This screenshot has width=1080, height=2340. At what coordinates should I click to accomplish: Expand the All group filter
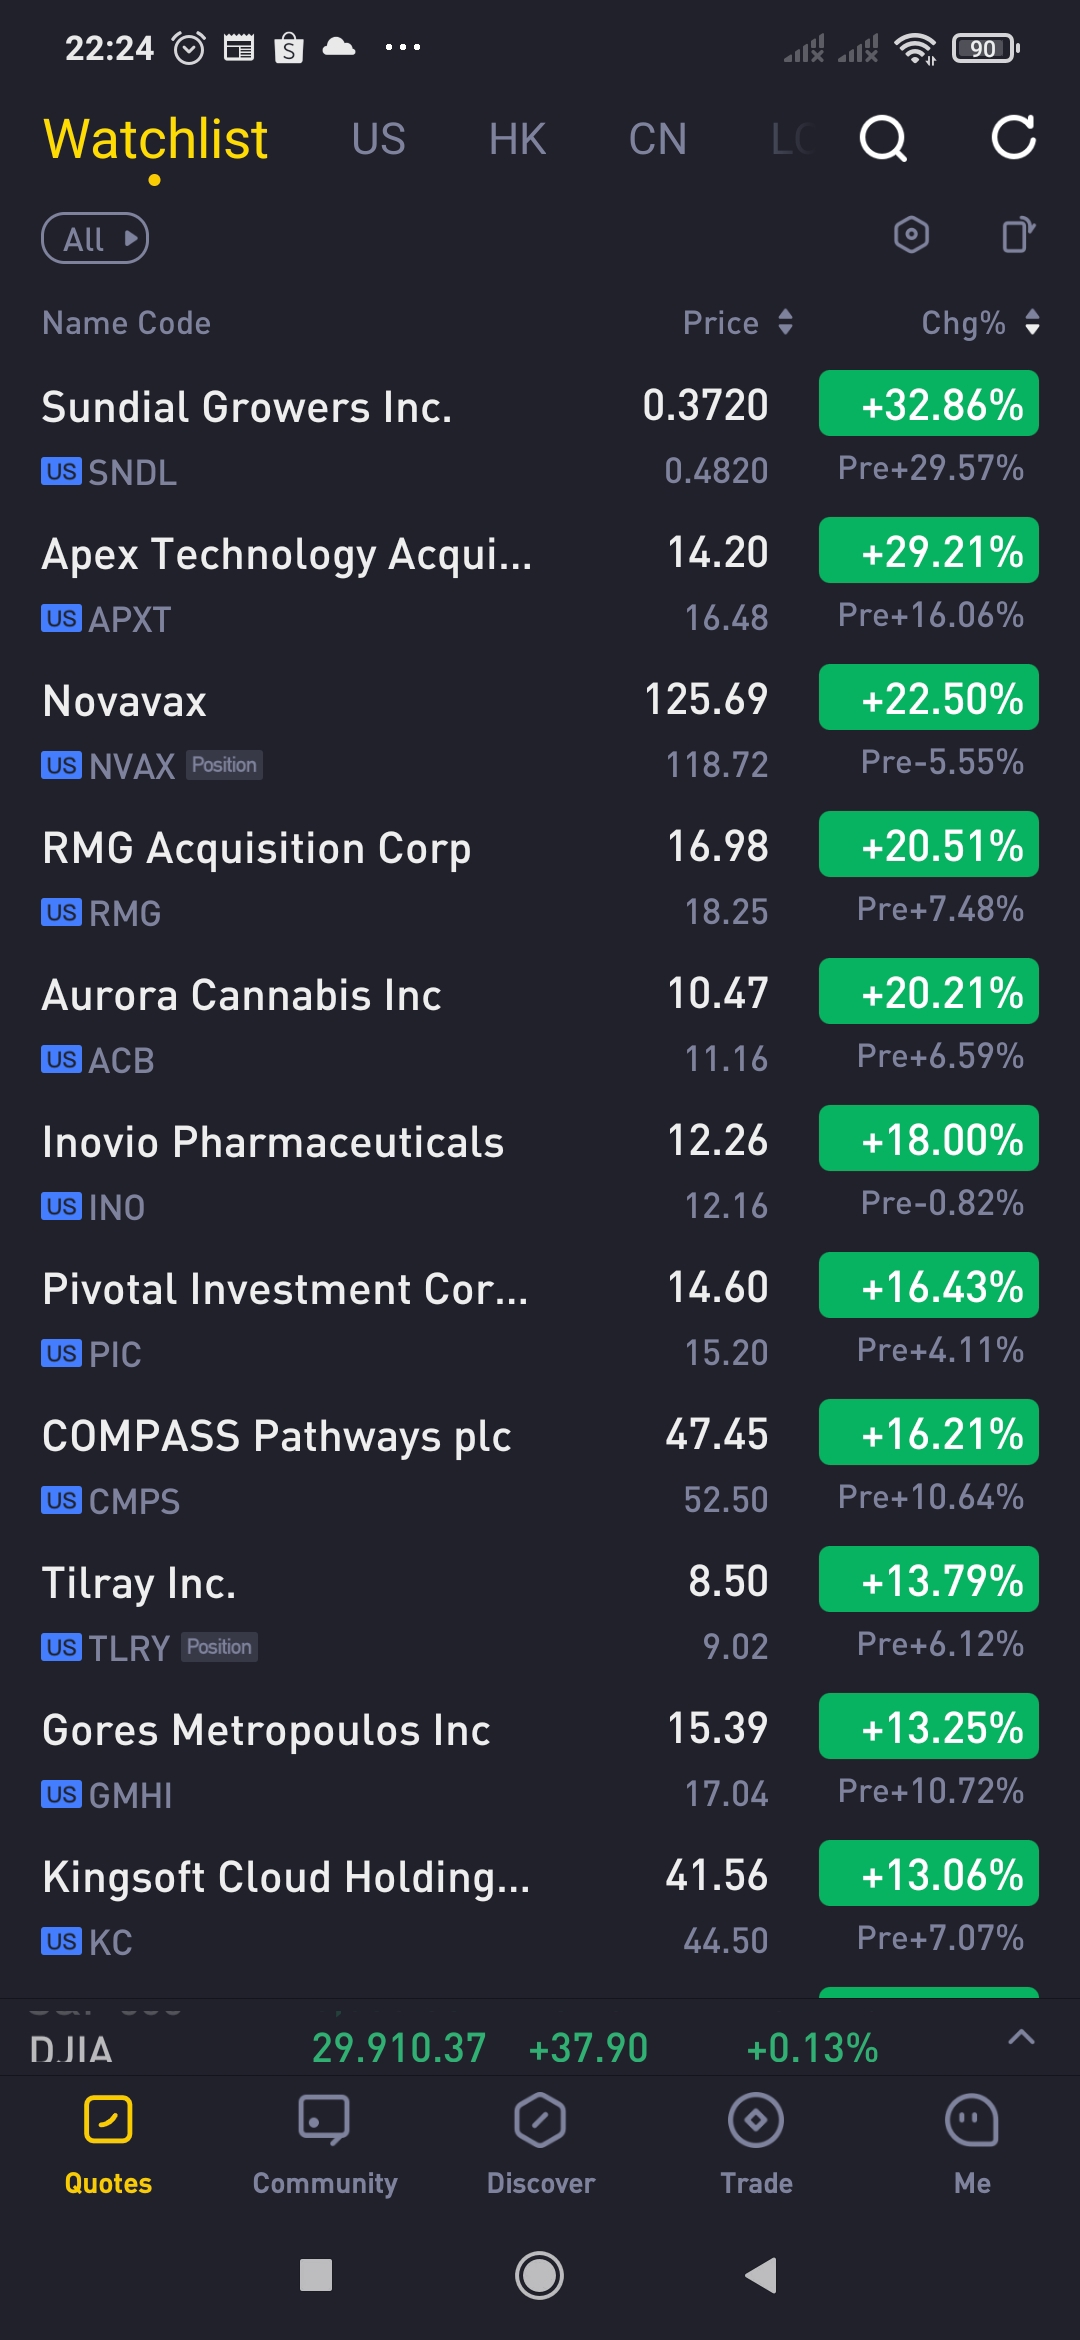coord(95,239)
